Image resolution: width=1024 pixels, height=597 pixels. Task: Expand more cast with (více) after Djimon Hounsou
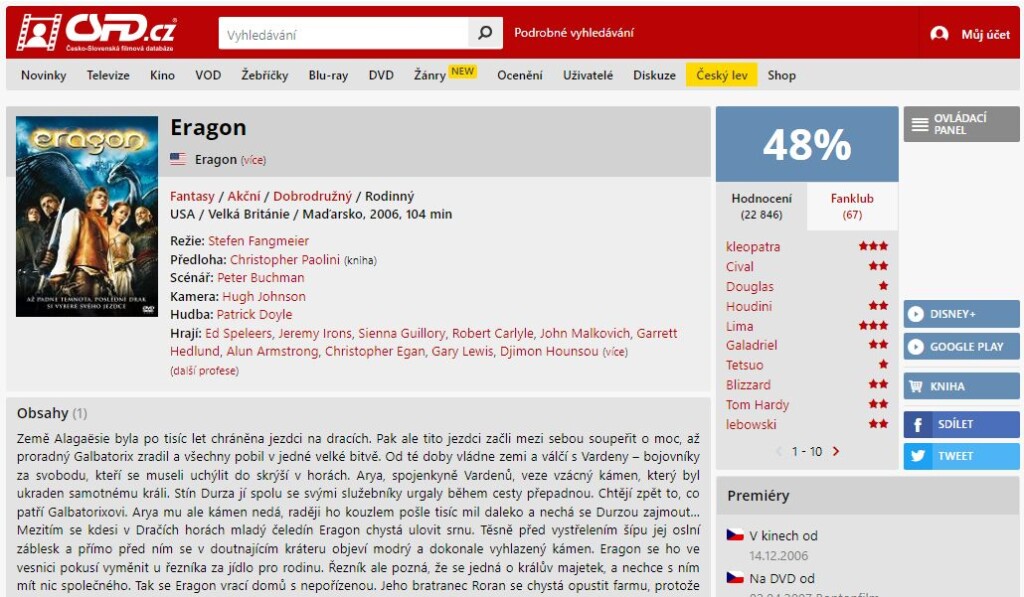pyautogui.click(x=615, y=352)
